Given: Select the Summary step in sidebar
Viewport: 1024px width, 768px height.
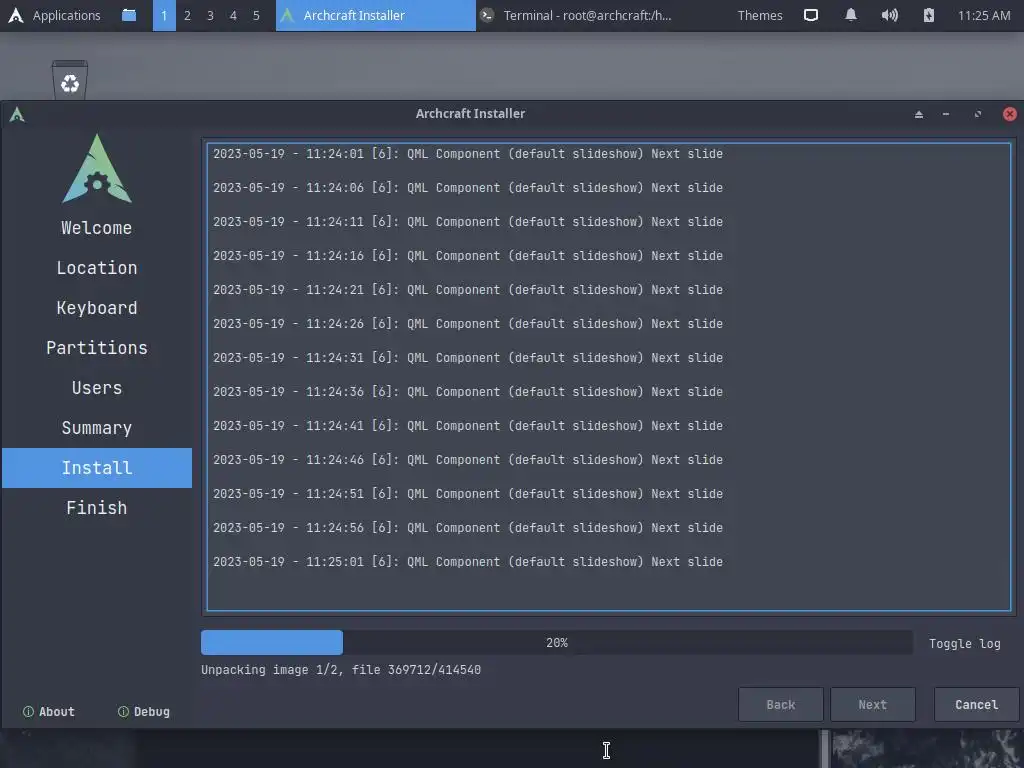Looking at the screenshot, I should click(x=97, y=428).
